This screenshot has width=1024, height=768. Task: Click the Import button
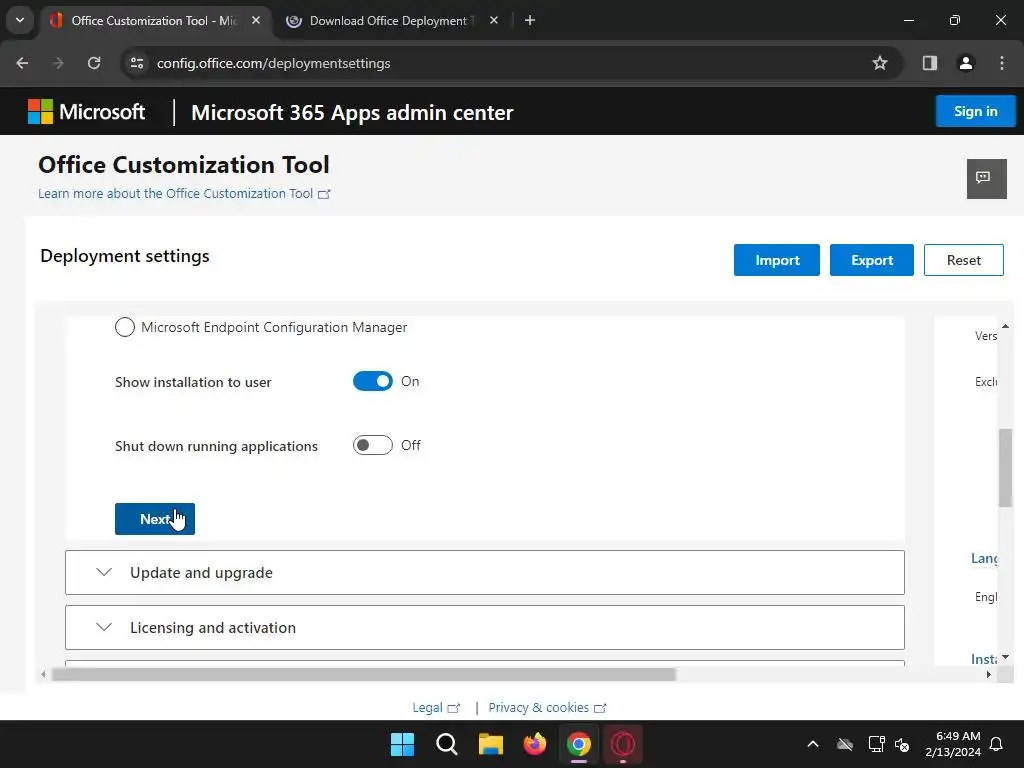(776, 260)
